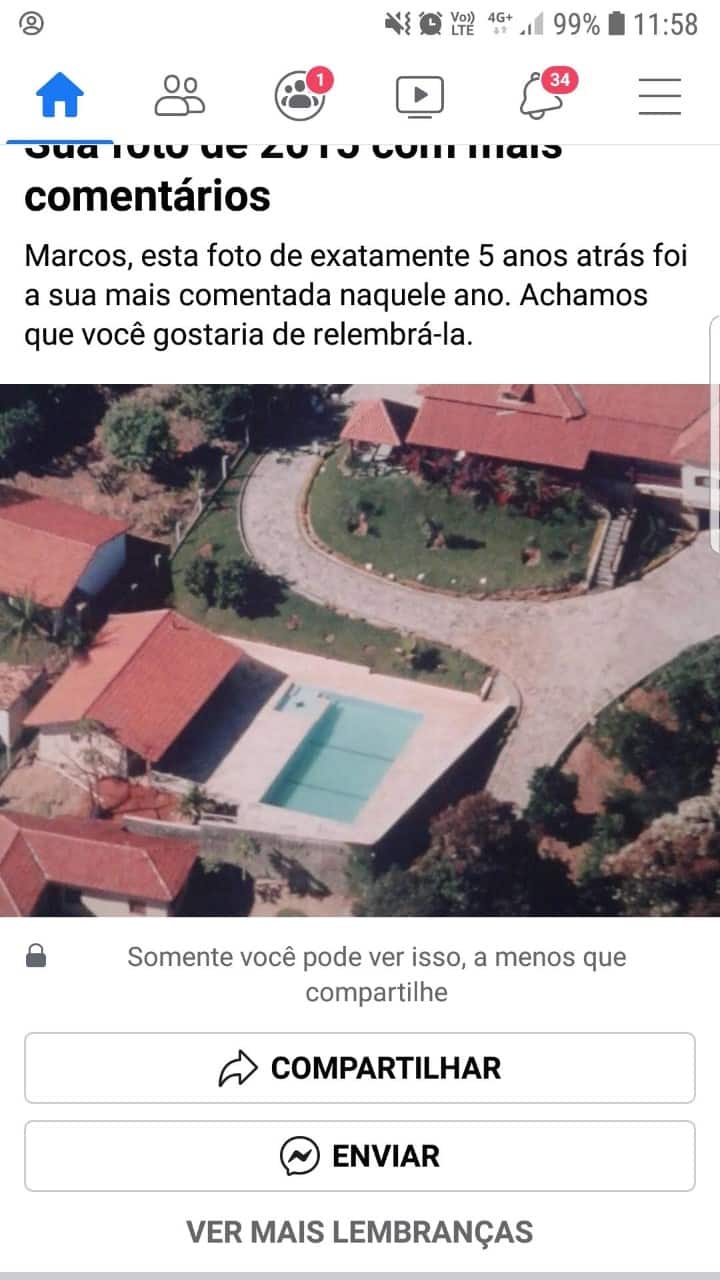Image resolution: width=720 pixels, height=1280 pixels.
Task: Open Groups tab with one notification
Action: pos(302,94)
